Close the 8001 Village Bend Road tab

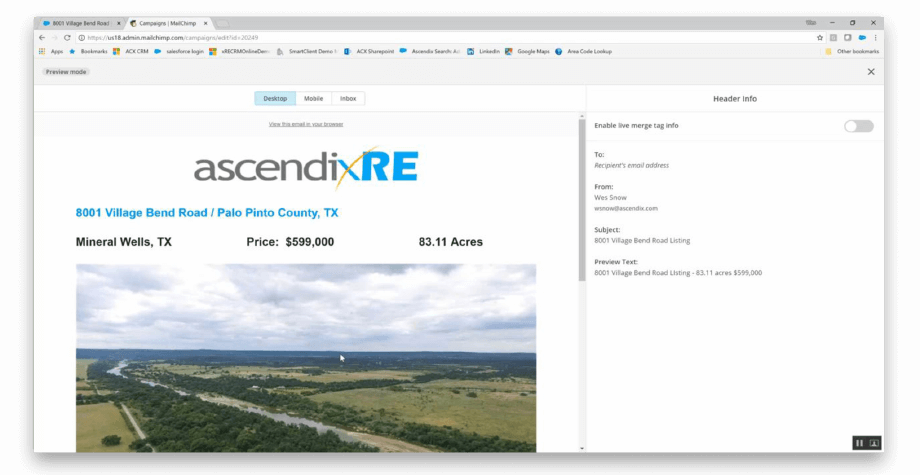(x=119, y=23)
